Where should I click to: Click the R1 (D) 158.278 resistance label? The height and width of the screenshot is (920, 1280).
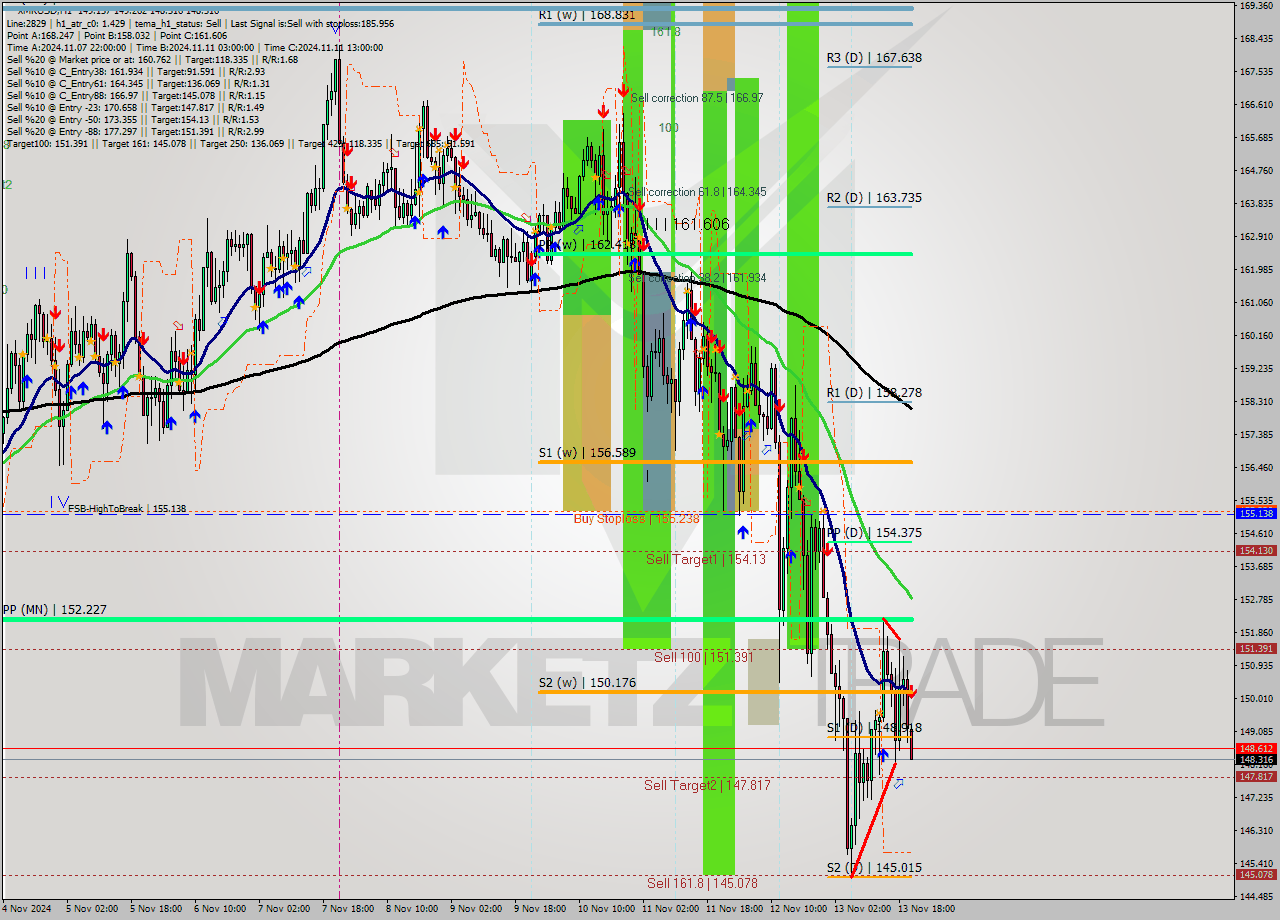874,393
